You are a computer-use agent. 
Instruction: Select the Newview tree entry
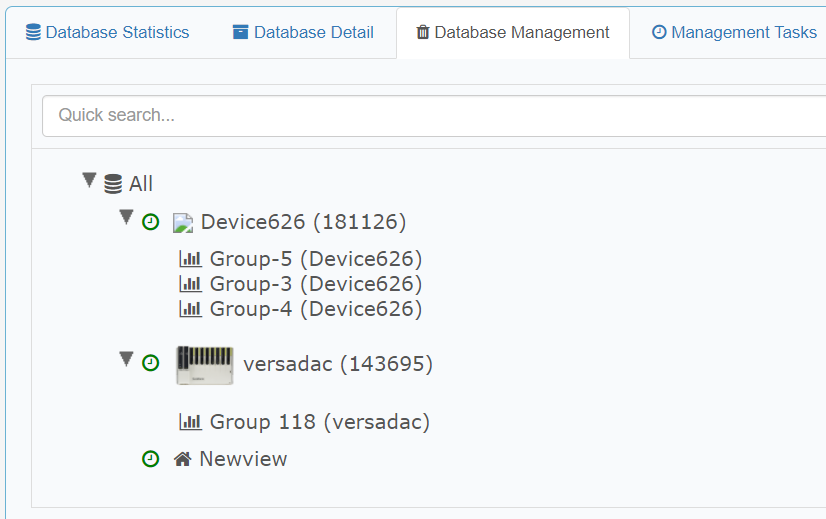click(x=231, y=459)
